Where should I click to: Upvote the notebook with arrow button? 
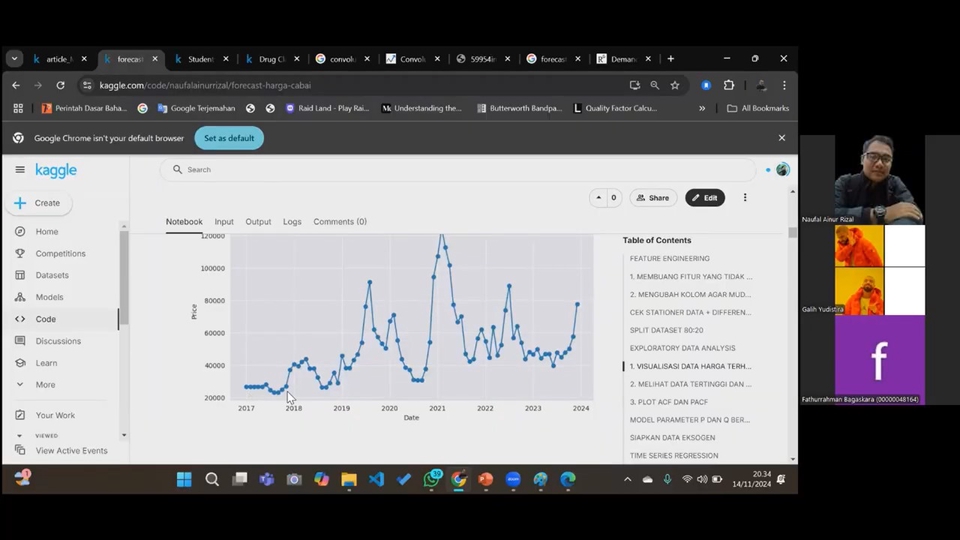(599, 198)
